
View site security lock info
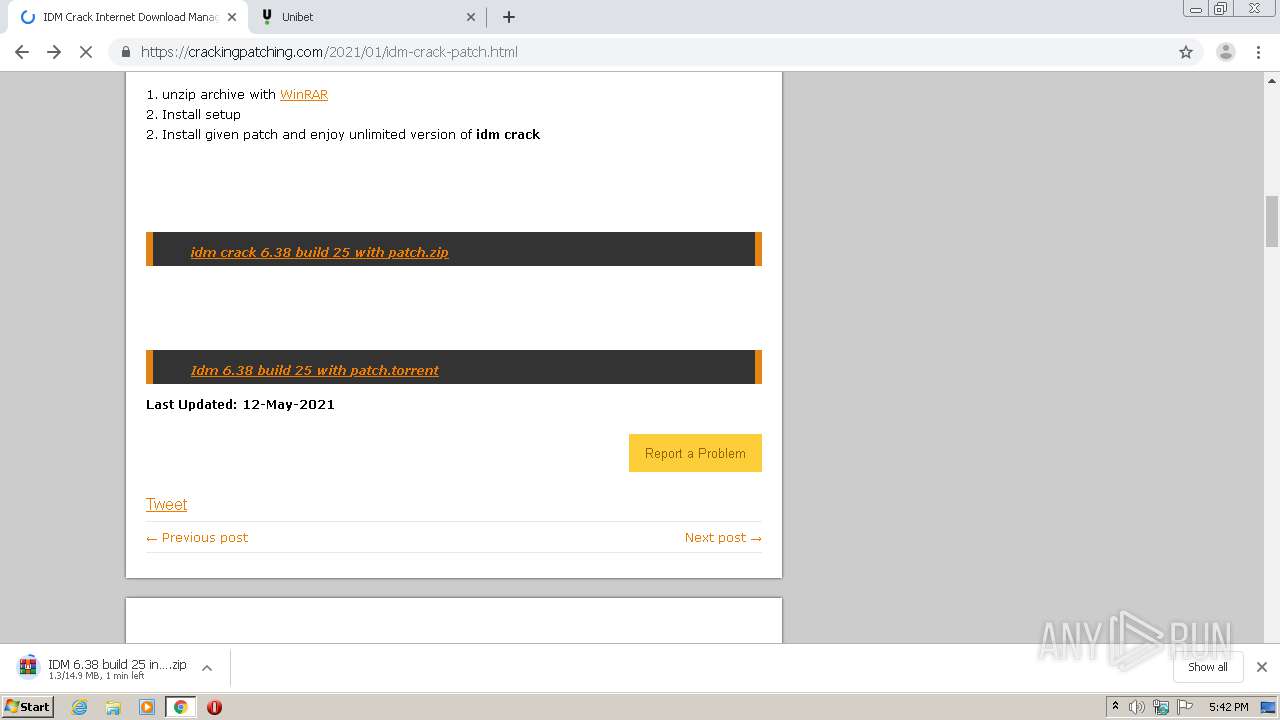[x=126, y=52]
